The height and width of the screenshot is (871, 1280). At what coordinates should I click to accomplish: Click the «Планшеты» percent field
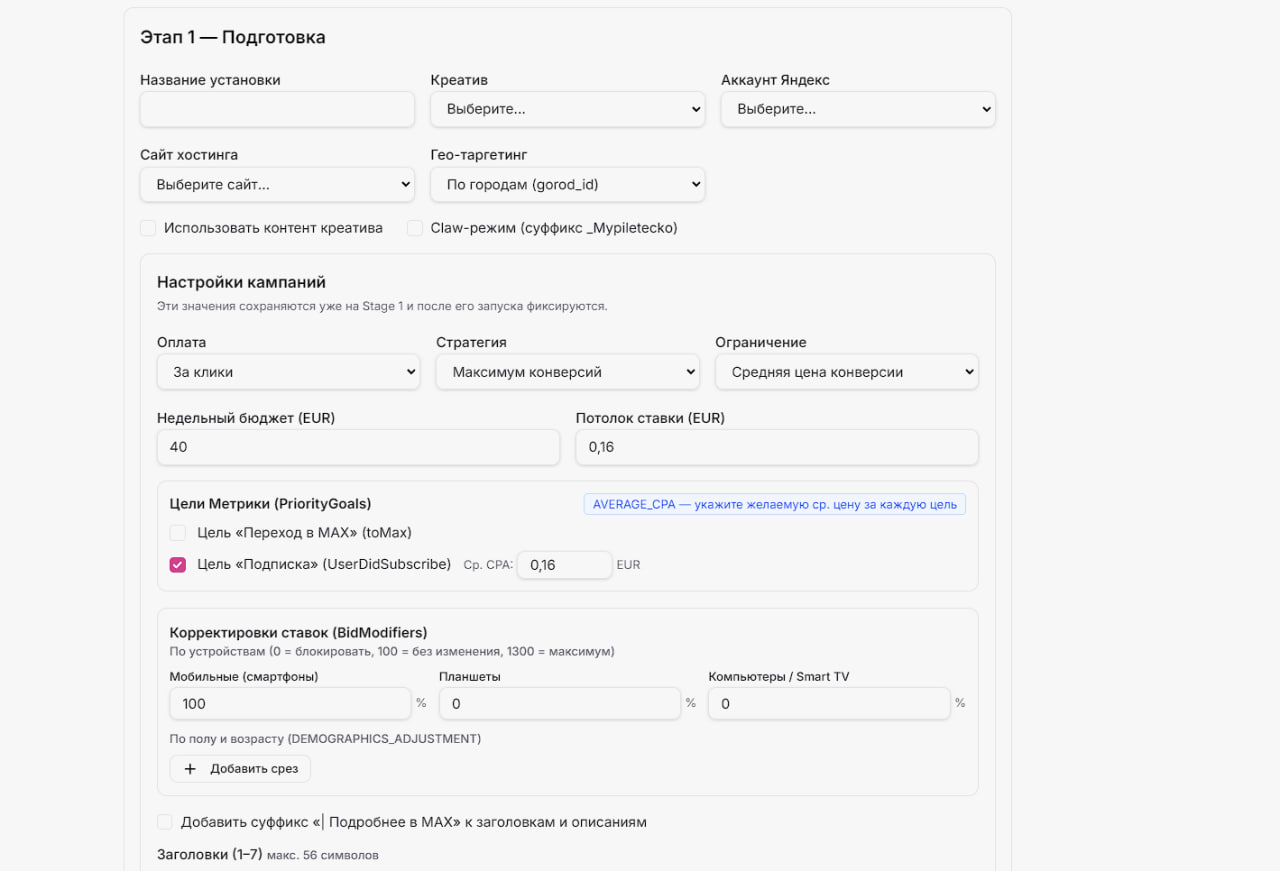pos(560,704)
